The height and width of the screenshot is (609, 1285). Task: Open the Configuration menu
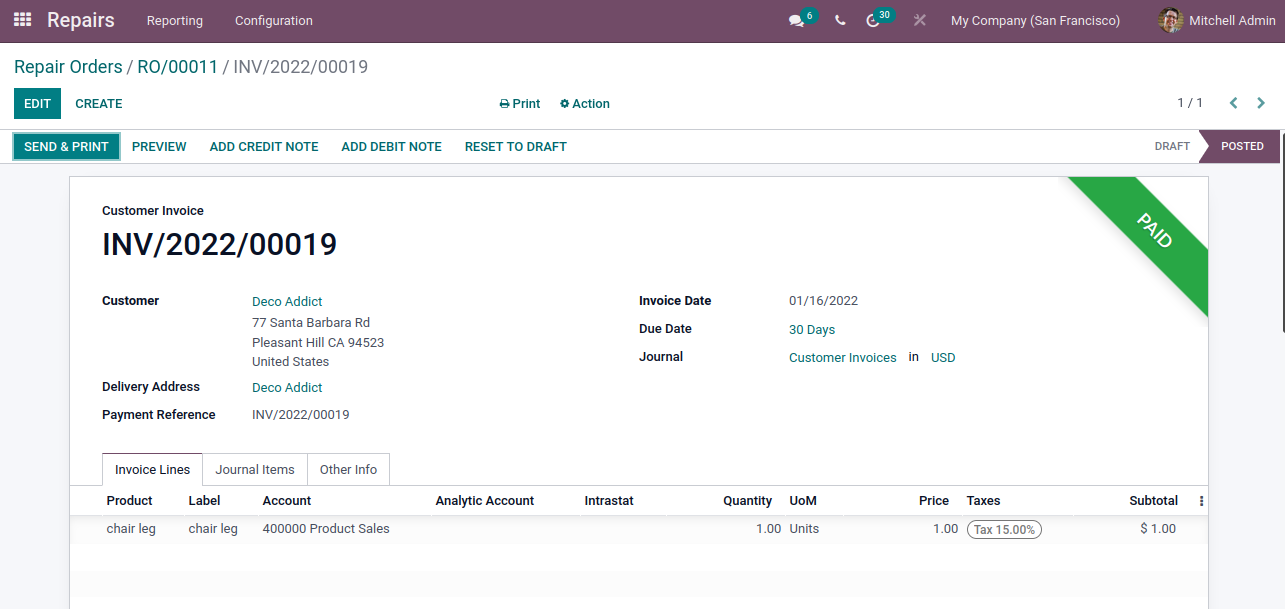[274, 20]
